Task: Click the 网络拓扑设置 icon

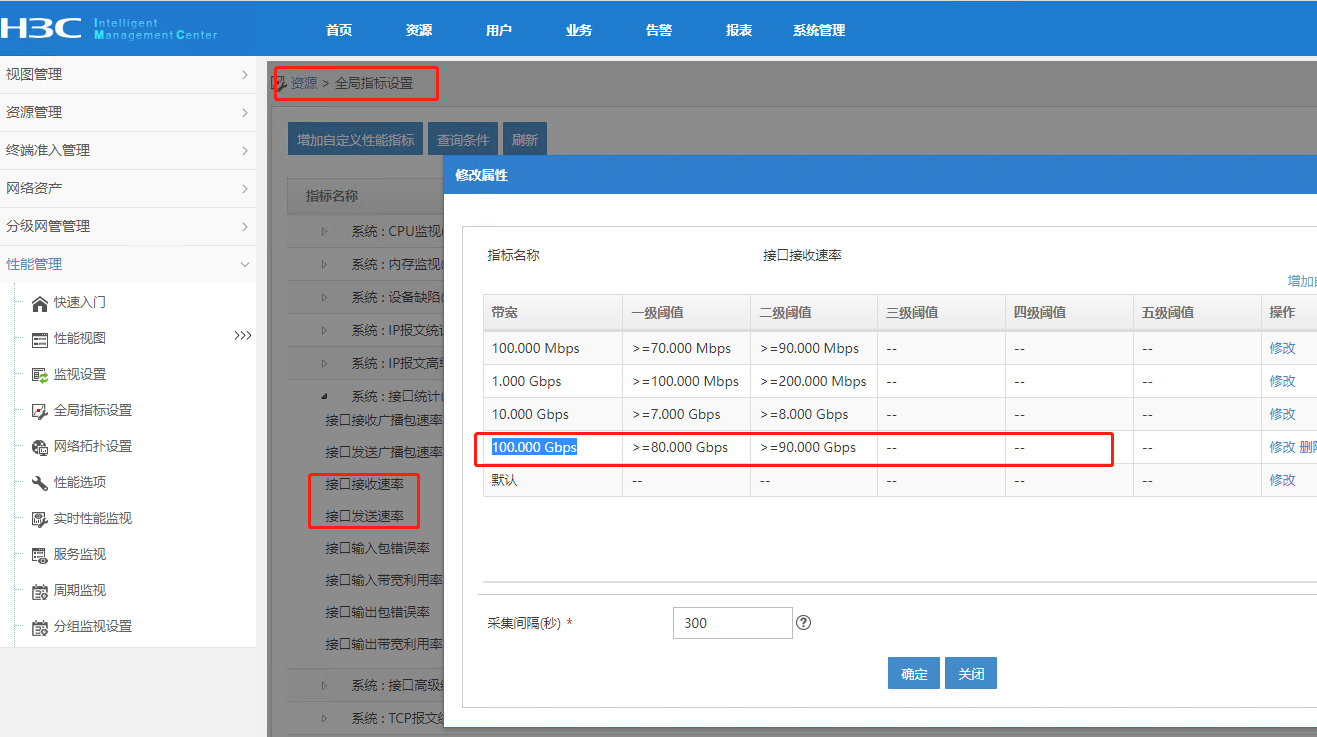Action: pyautogui.click(x=40, y=447)
